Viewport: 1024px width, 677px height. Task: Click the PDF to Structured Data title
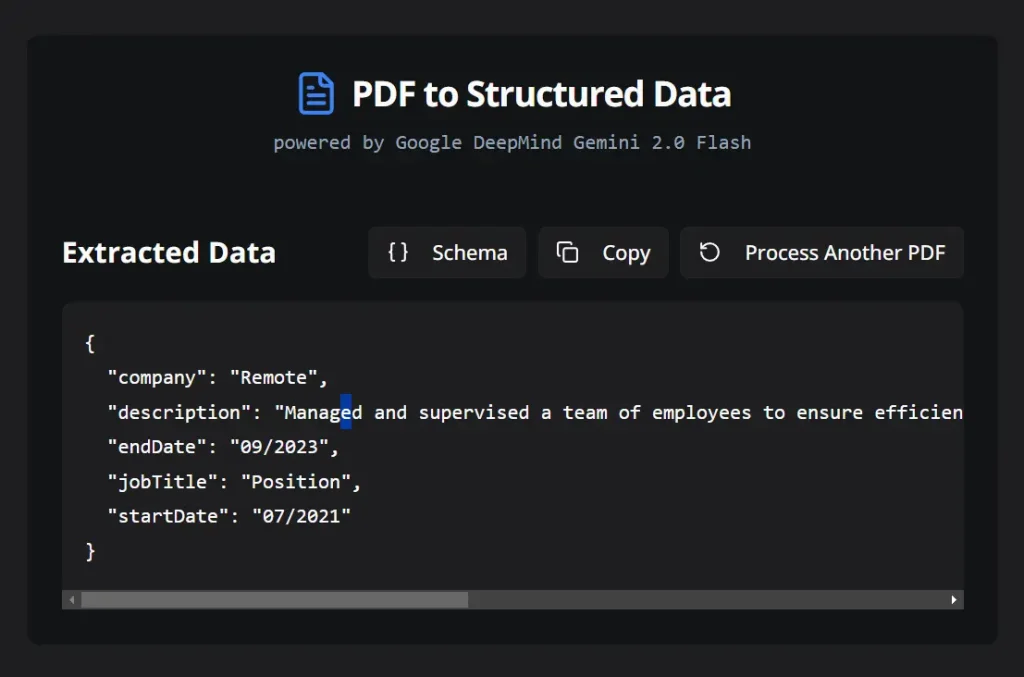click(540, 93)
